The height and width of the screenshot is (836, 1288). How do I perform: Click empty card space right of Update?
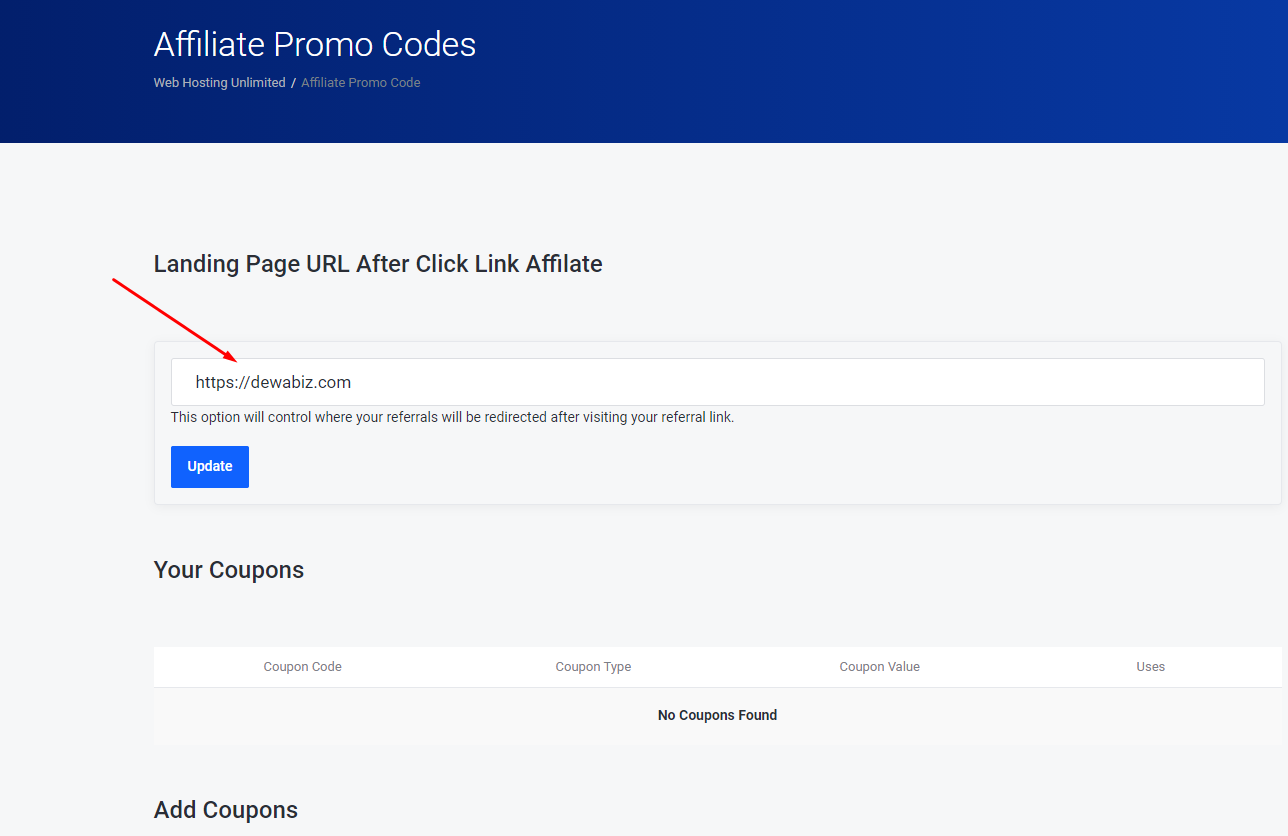pos(700,467)
